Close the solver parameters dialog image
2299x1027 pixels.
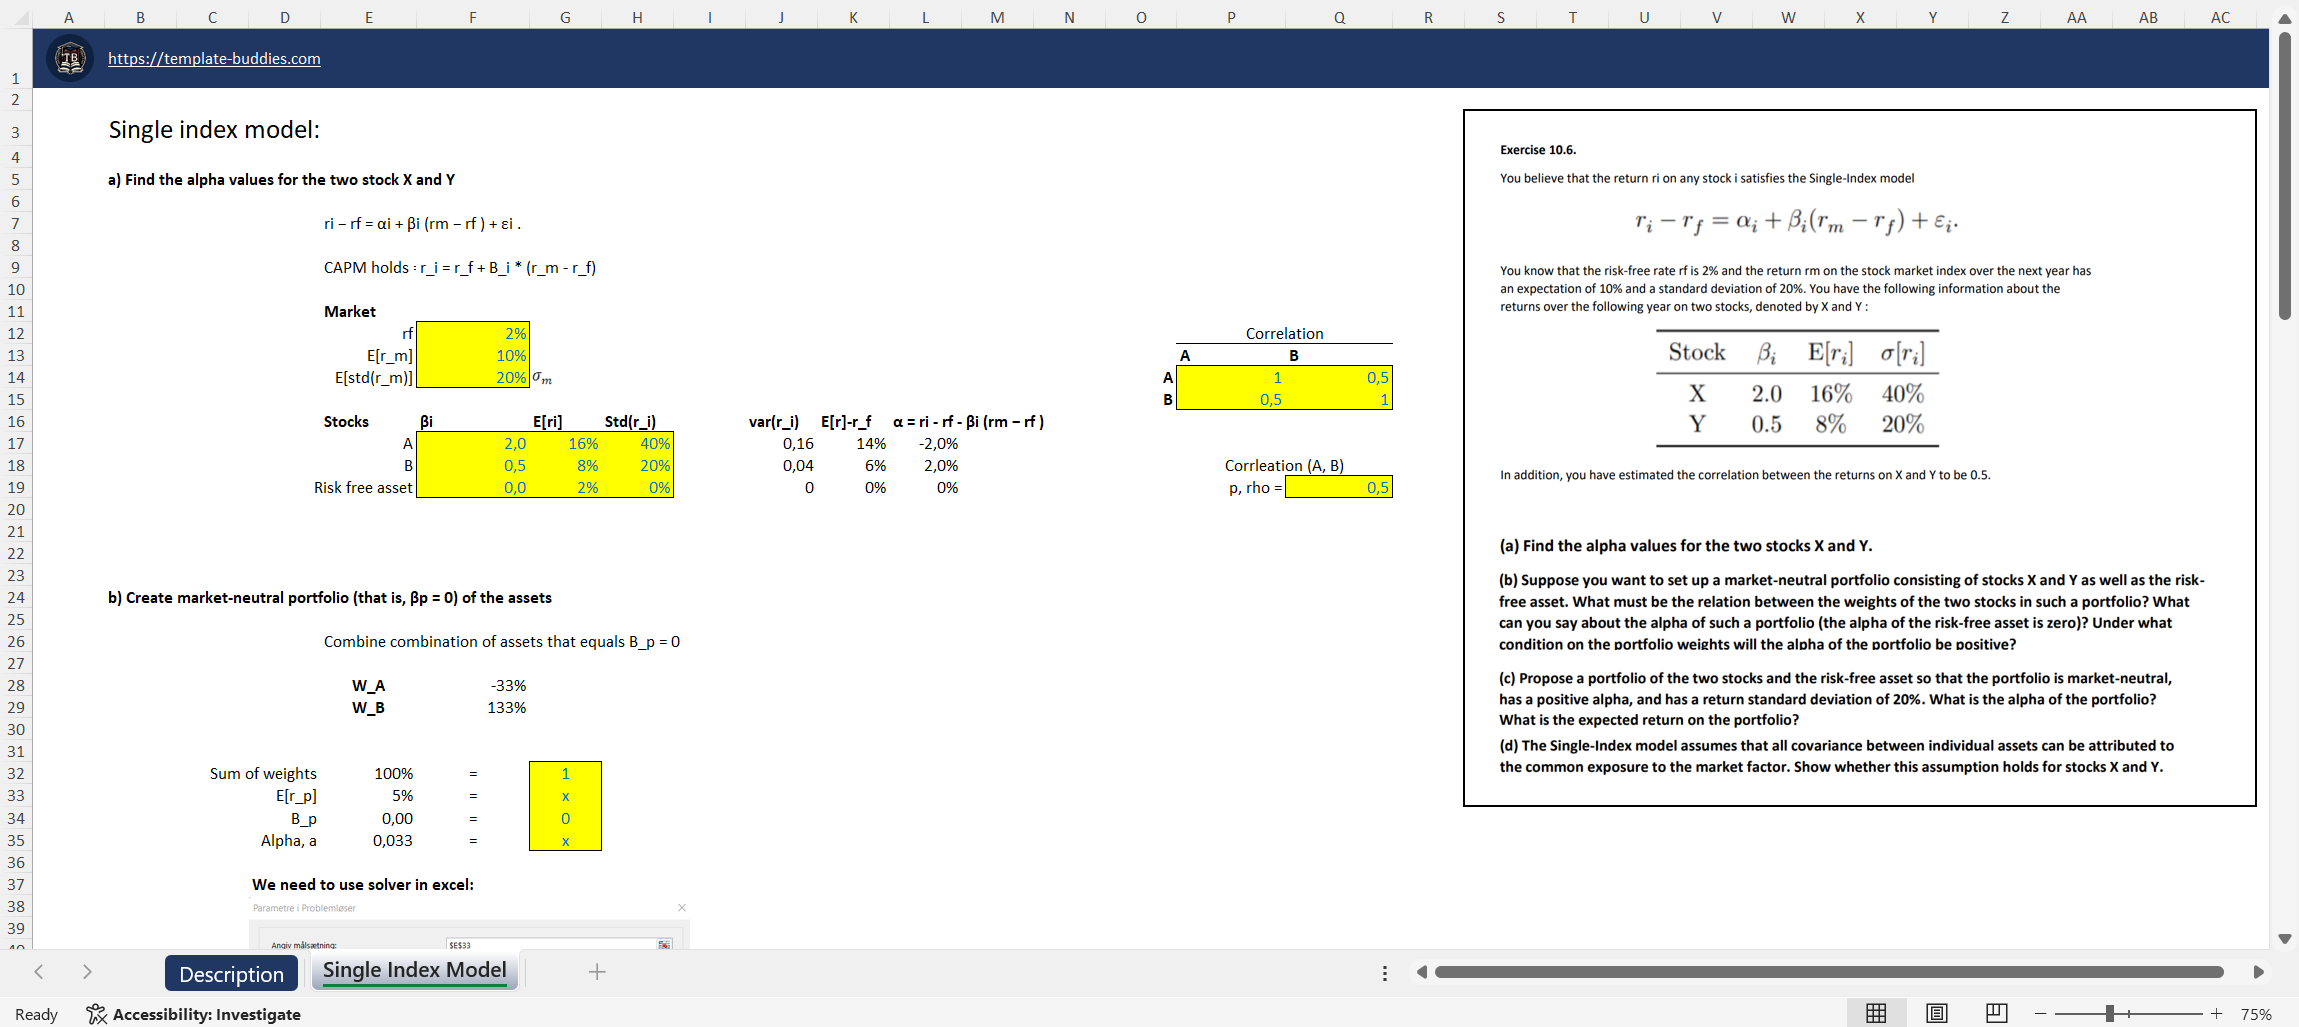(682, 907)
